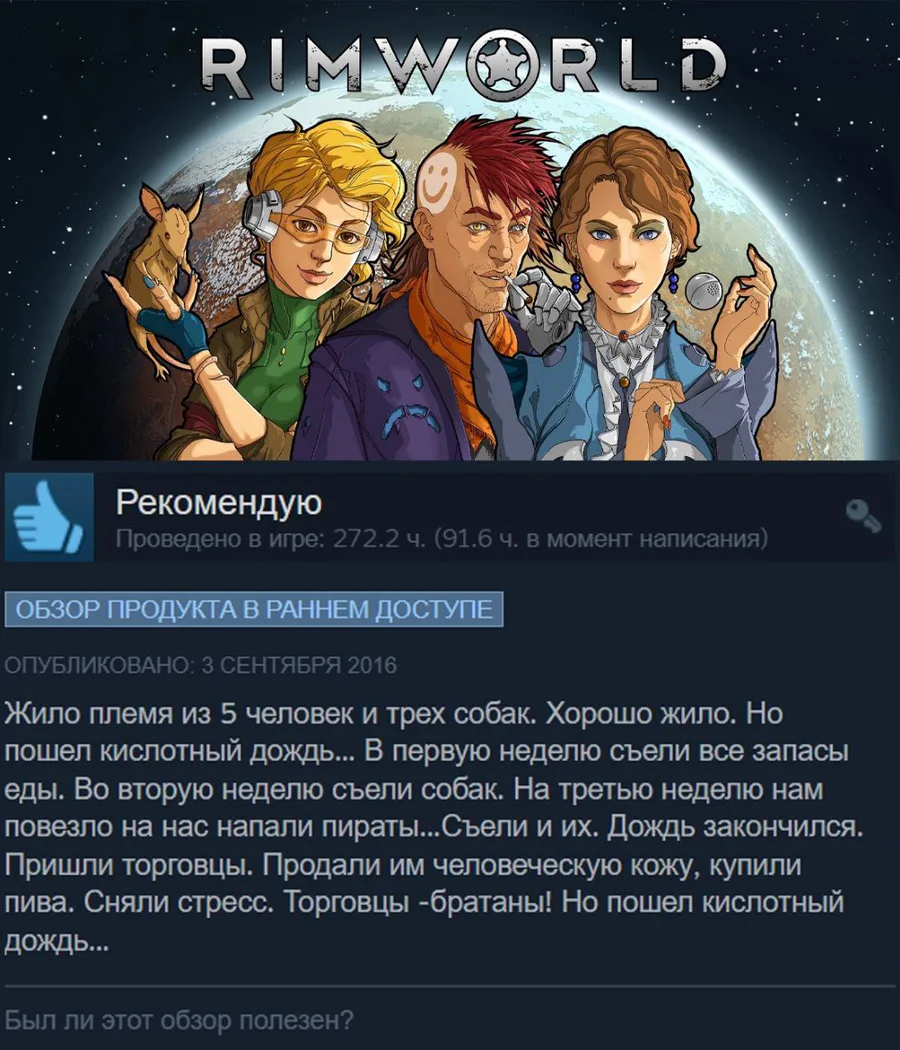Click the 'ОБЗОР ПРОДУКТА В РАННЕМ ДОСТУПЕ' badge
Viewport: 900px width, 1050px height.
tap(254, 609)
